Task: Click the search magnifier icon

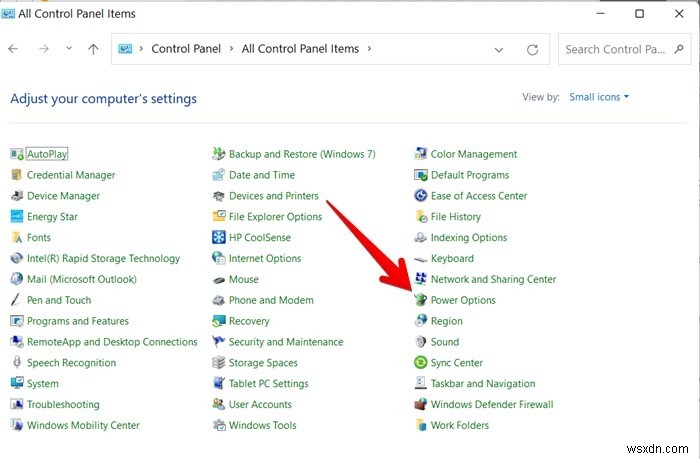Action: click(679, 49)
